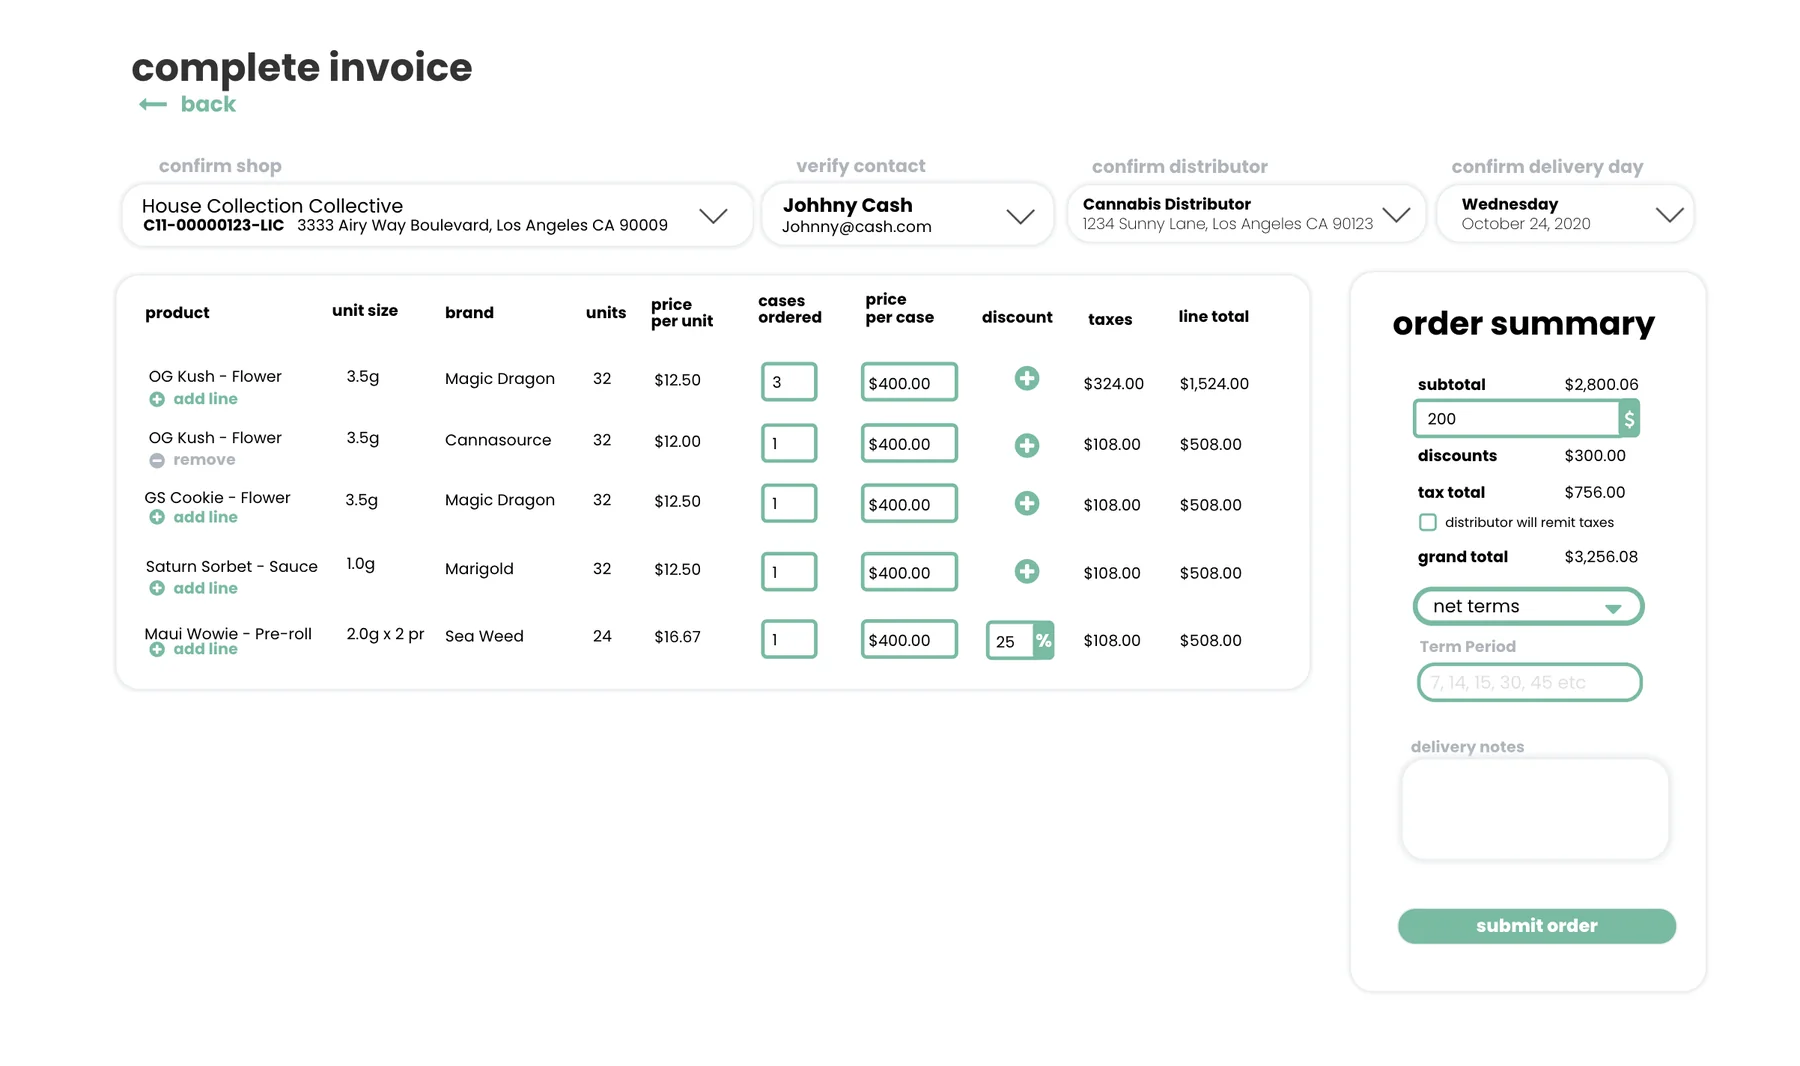1800x1066 pixels.
Task: Click the back arrow icon
Action: pos(153,104)
